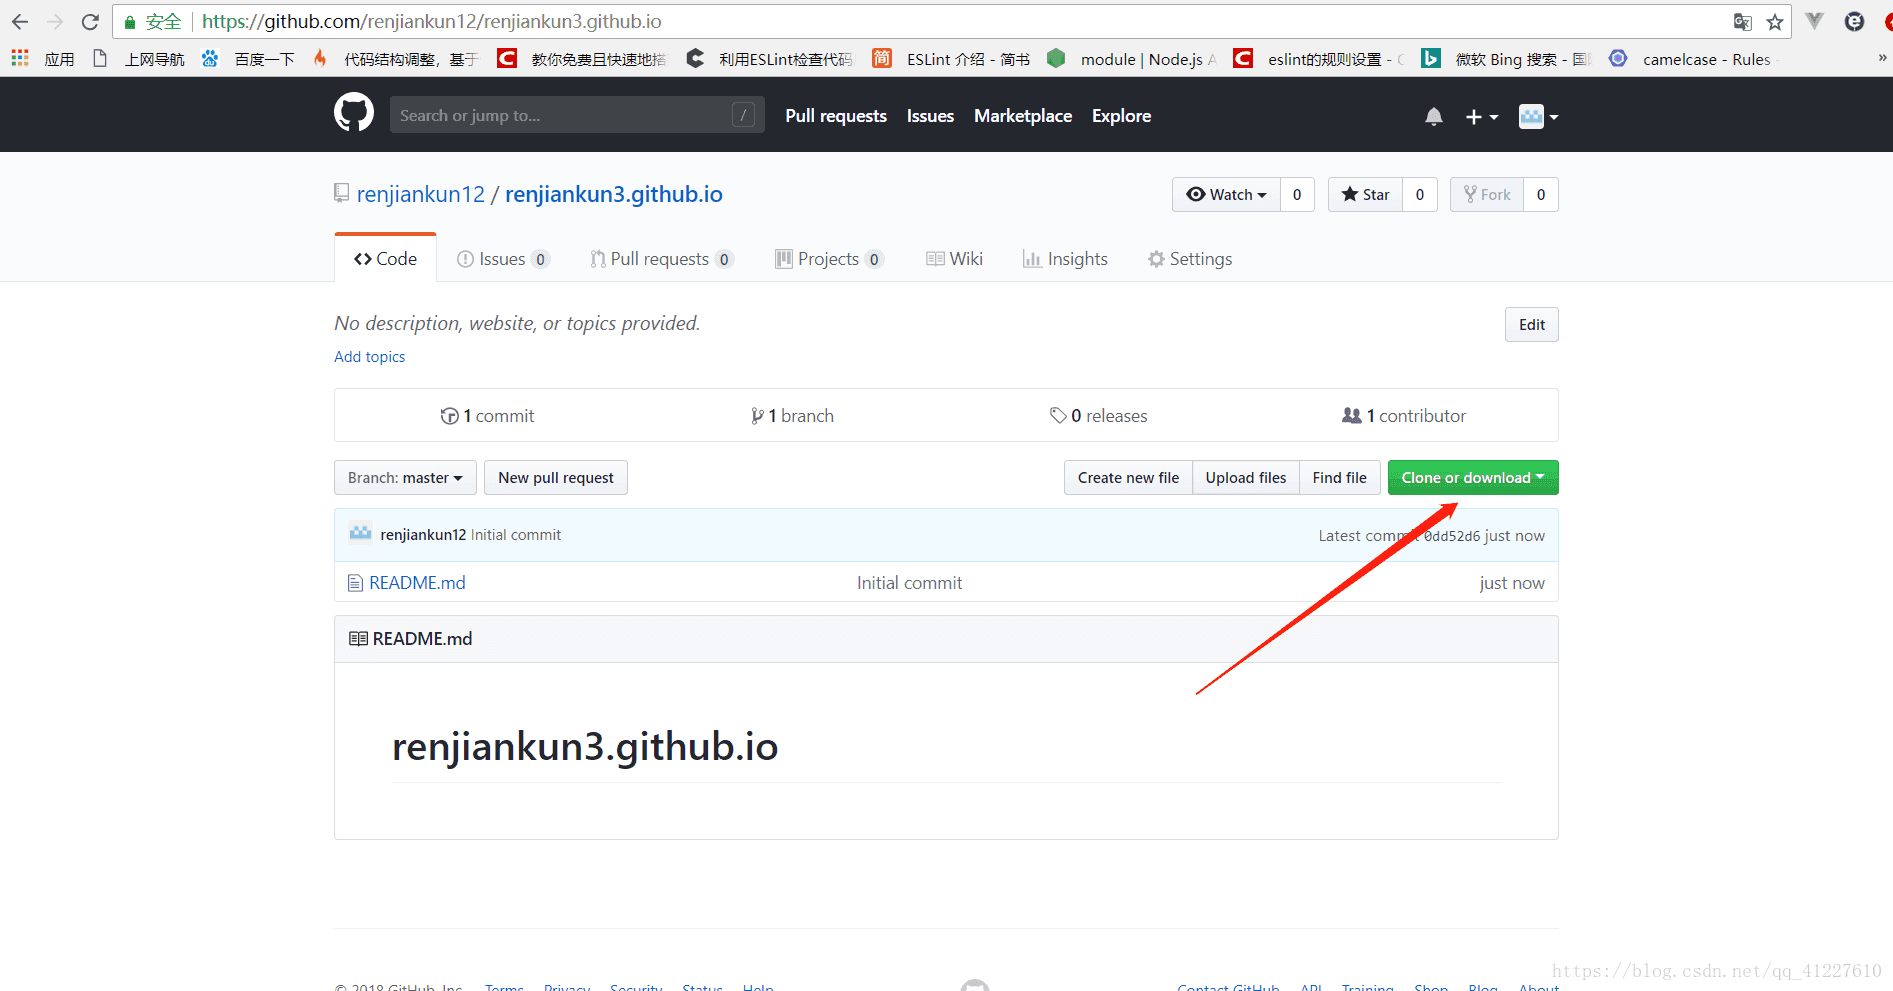Click Upload files button
The image size is (1893, 991).
pos(1246,478)
